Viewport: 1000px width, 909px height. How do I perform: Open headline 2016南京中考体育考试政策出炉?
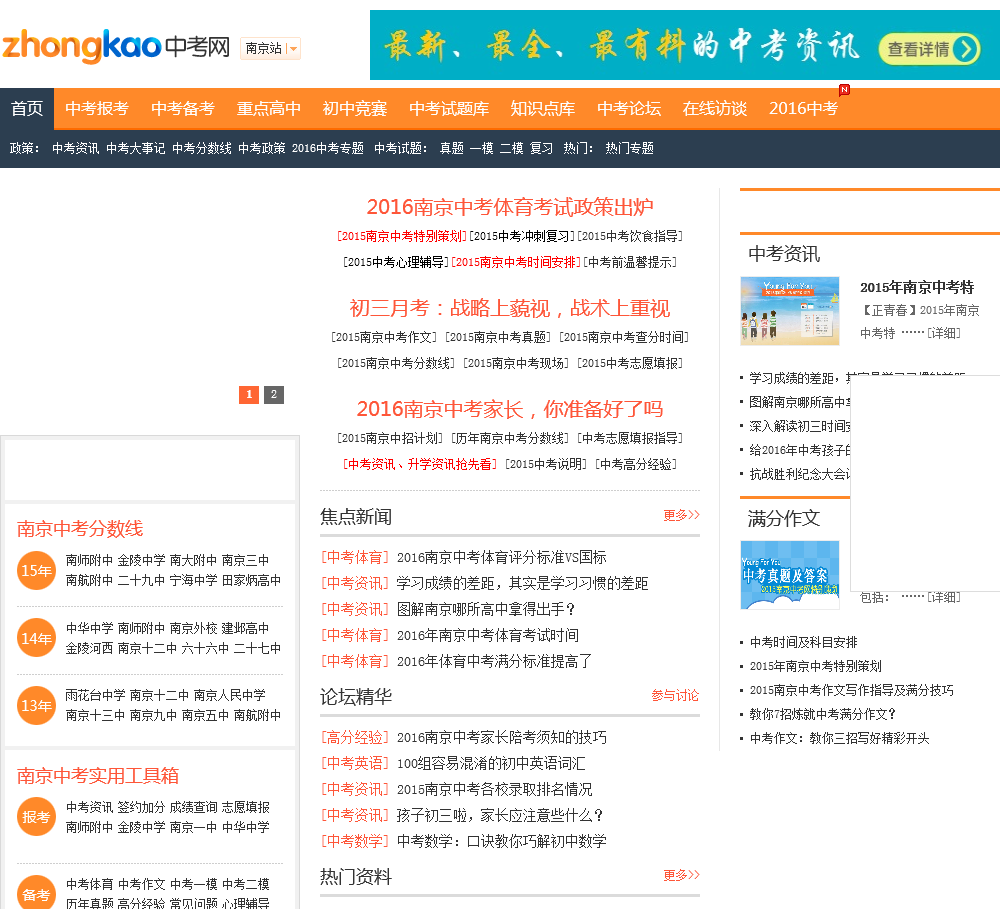click(510, 207)
